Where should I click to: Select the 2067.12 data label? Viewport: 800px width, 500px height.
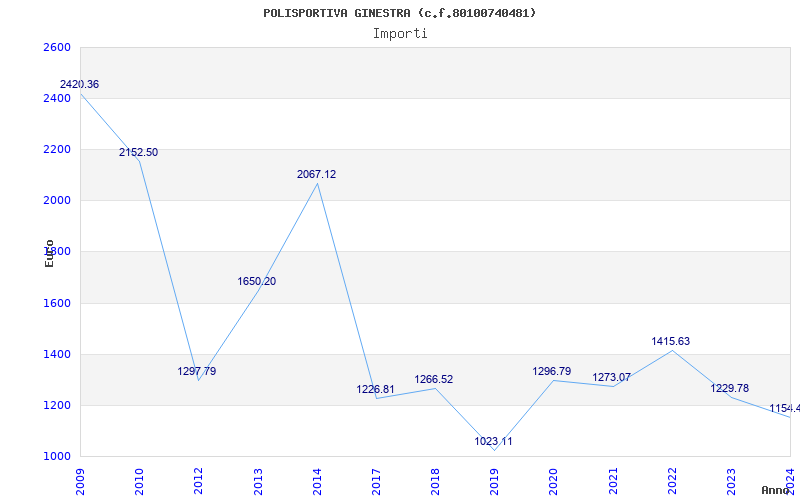[x=317, y=174]
